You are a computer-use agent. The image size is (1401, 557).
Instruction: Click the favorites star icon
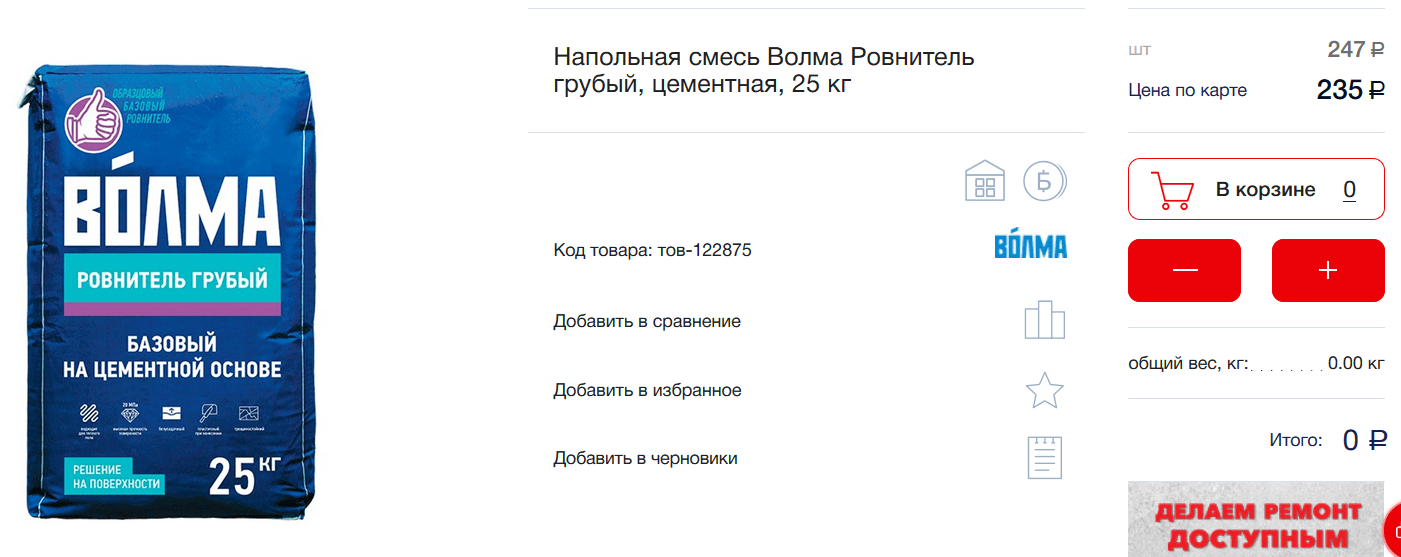(x=1045, y=390)
